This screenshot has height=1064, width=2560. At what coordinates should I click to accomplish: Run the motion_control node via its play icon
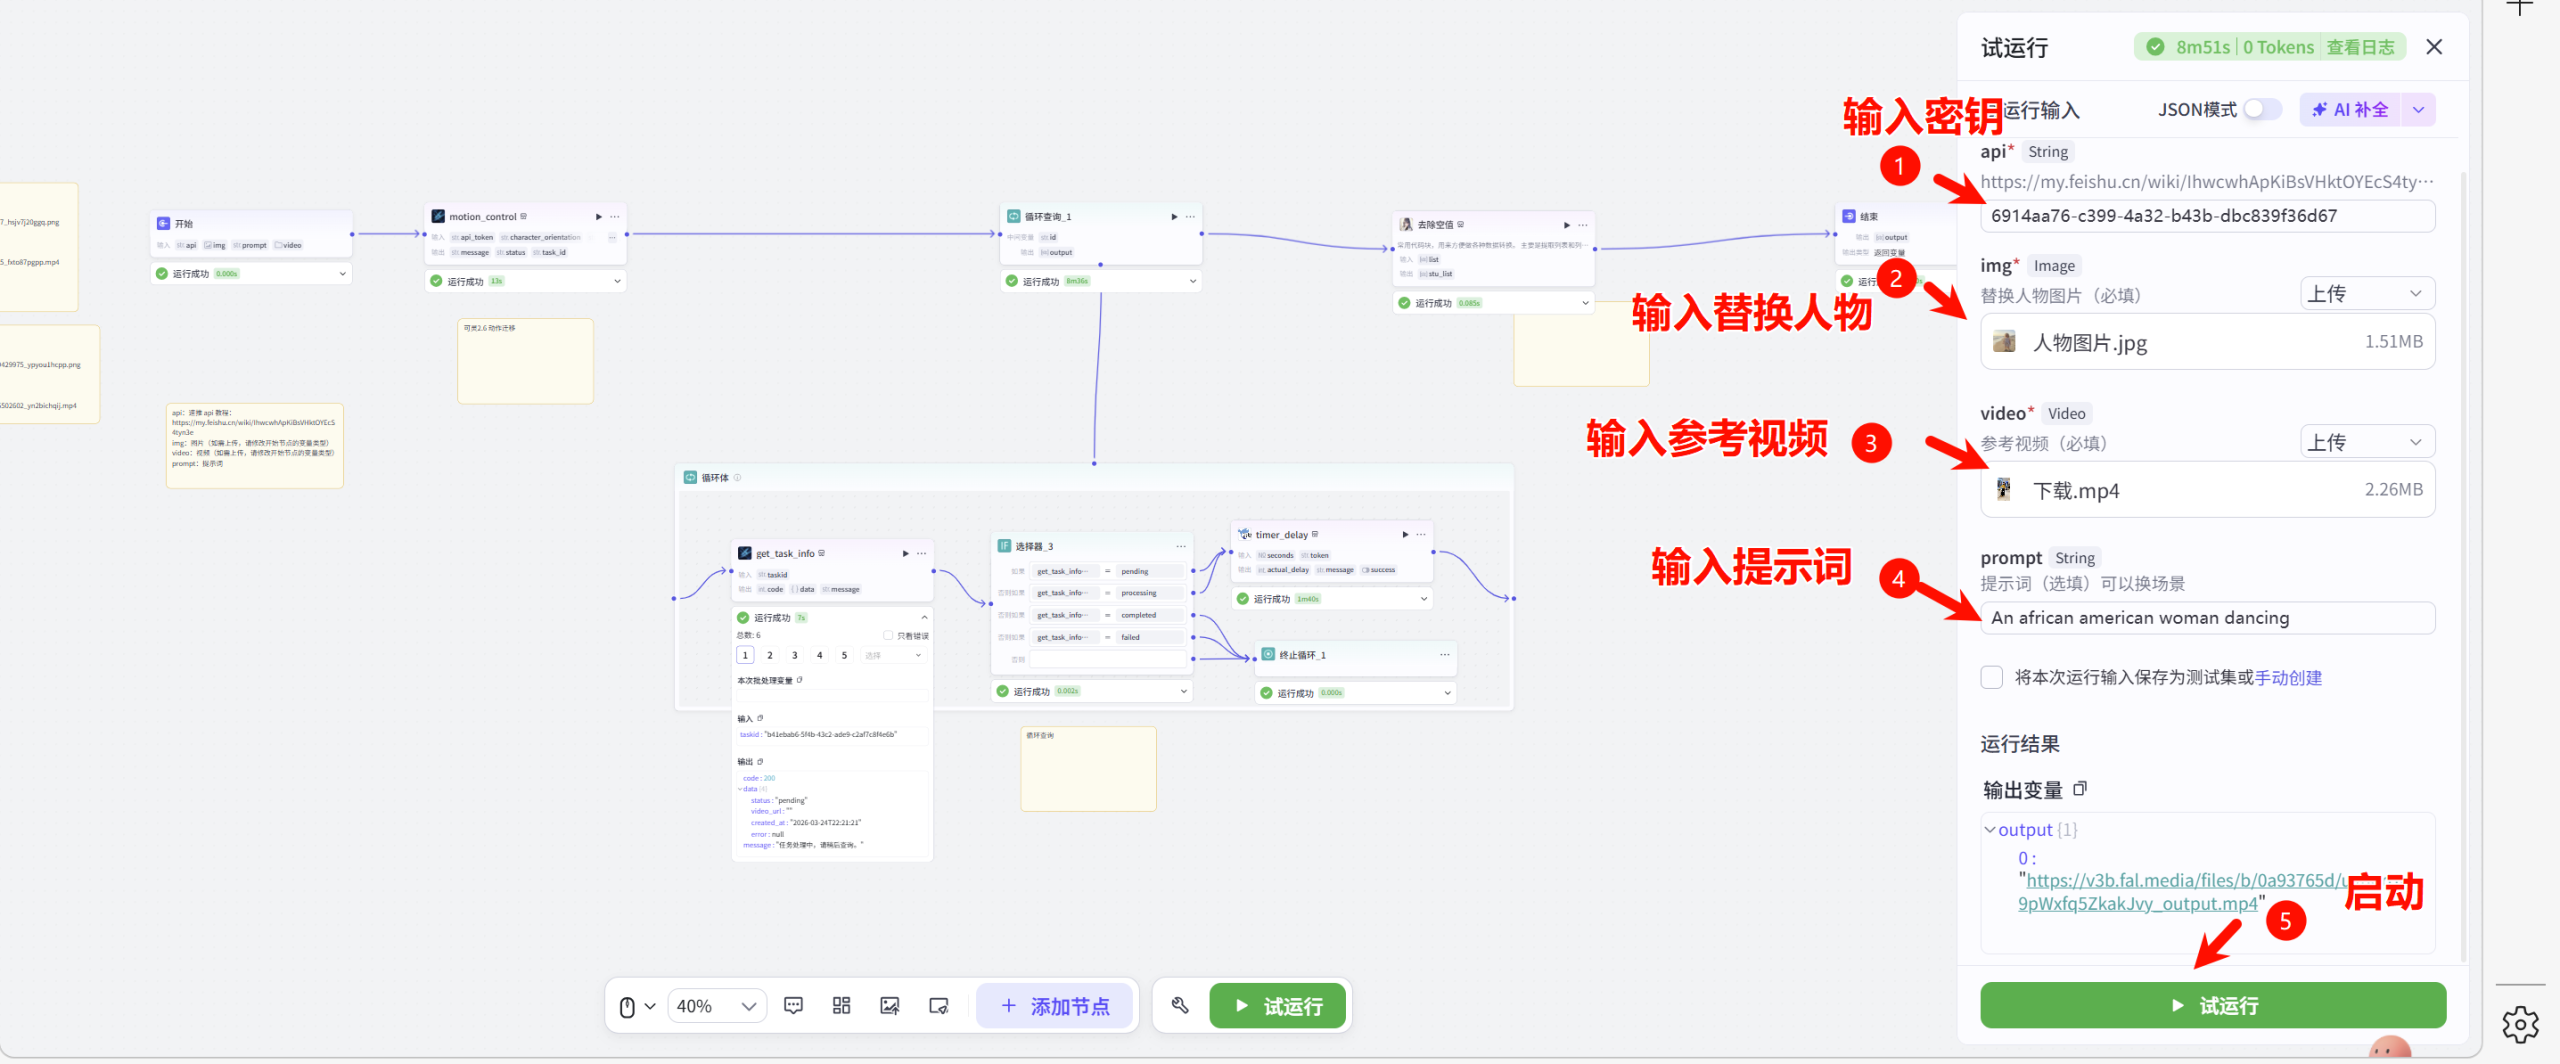(x=598, y=216)
